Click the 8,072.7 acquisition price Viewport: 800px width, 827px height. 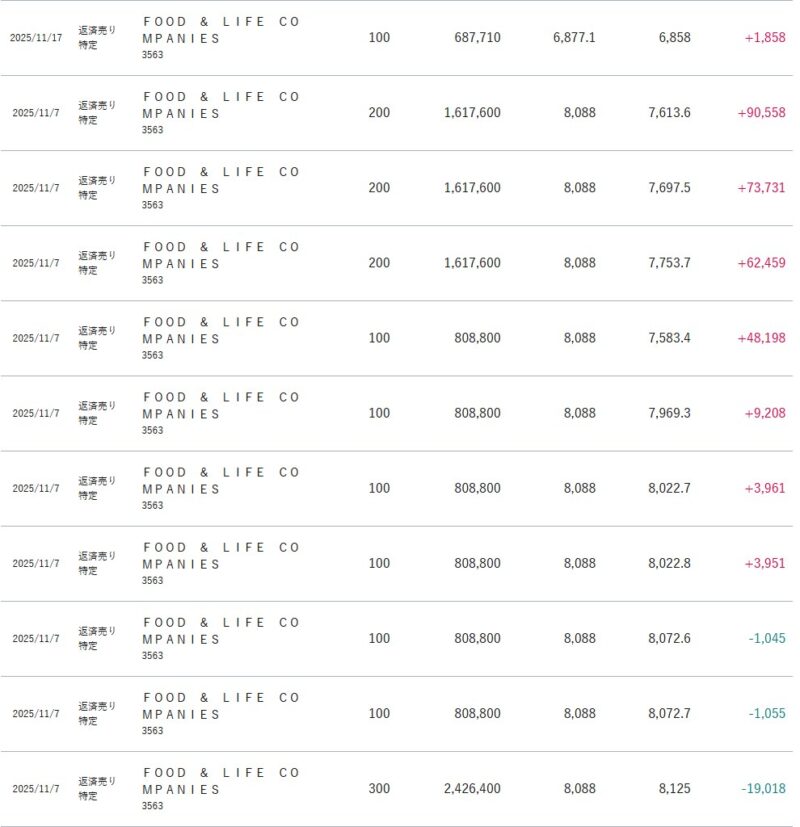[x=669, y=713]
